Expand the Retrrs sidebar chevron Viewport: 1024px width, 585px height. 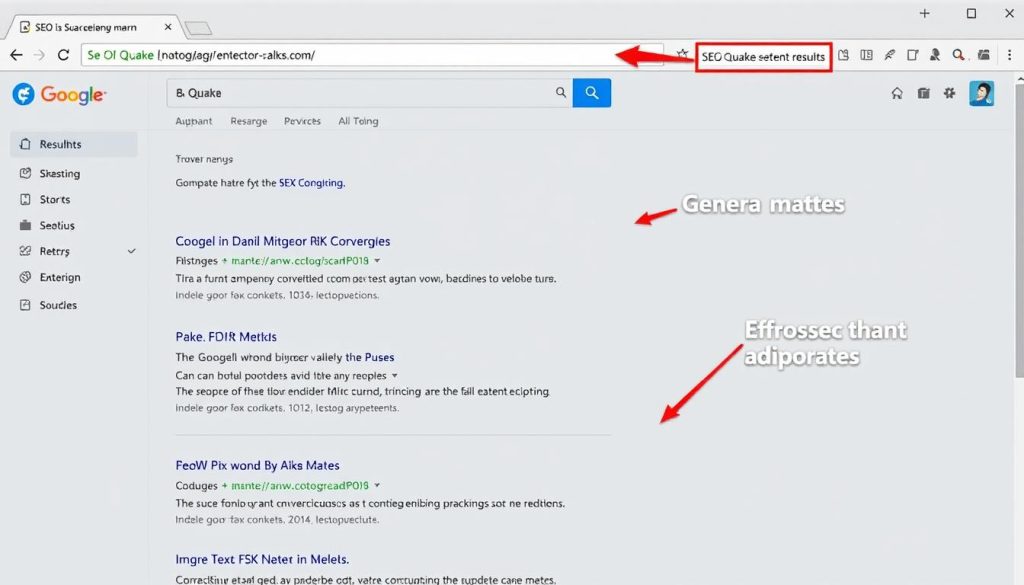[131, 251]
